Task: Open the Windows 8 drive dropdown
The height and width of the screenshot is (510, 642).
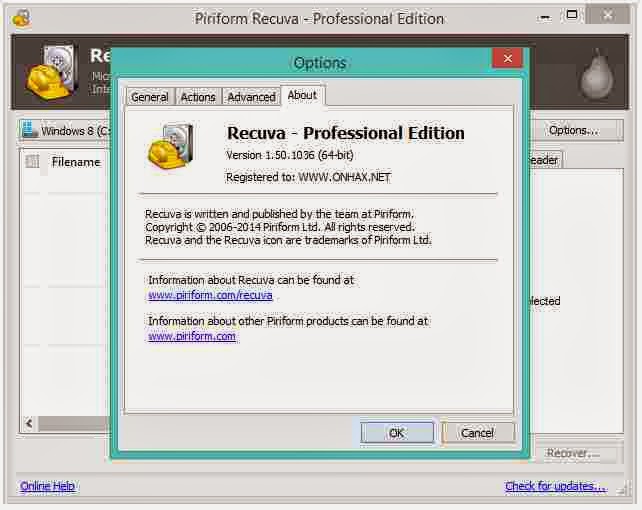Action: tap(66, 131)
